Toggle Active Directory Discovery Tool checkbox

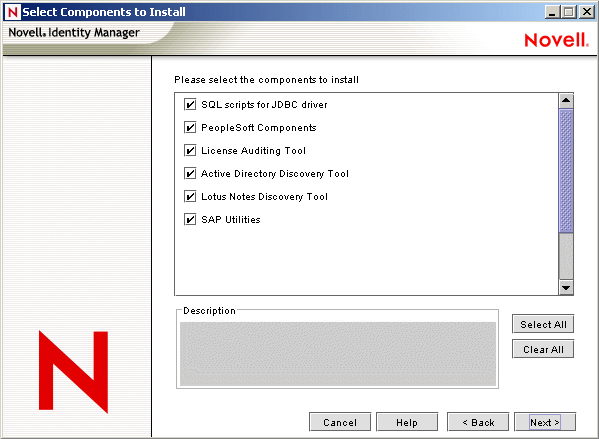[x=190, y=173]
